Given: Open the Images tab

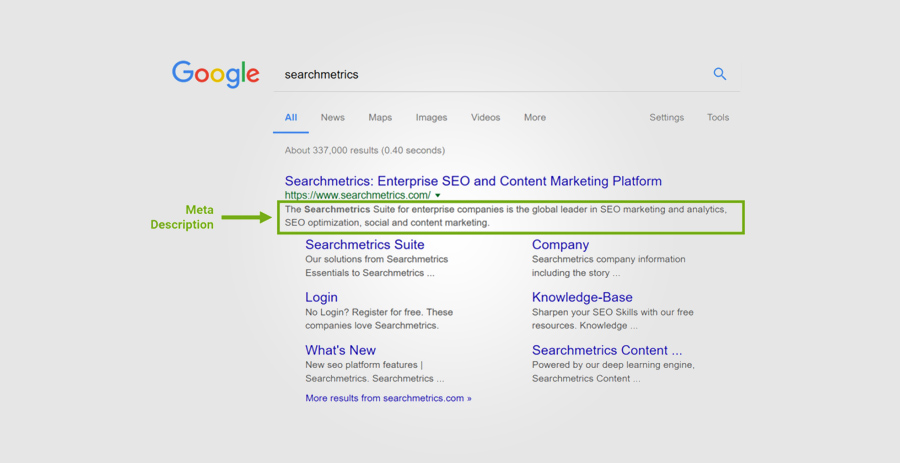Looking at the screenshot, I should tap(431, 117).
